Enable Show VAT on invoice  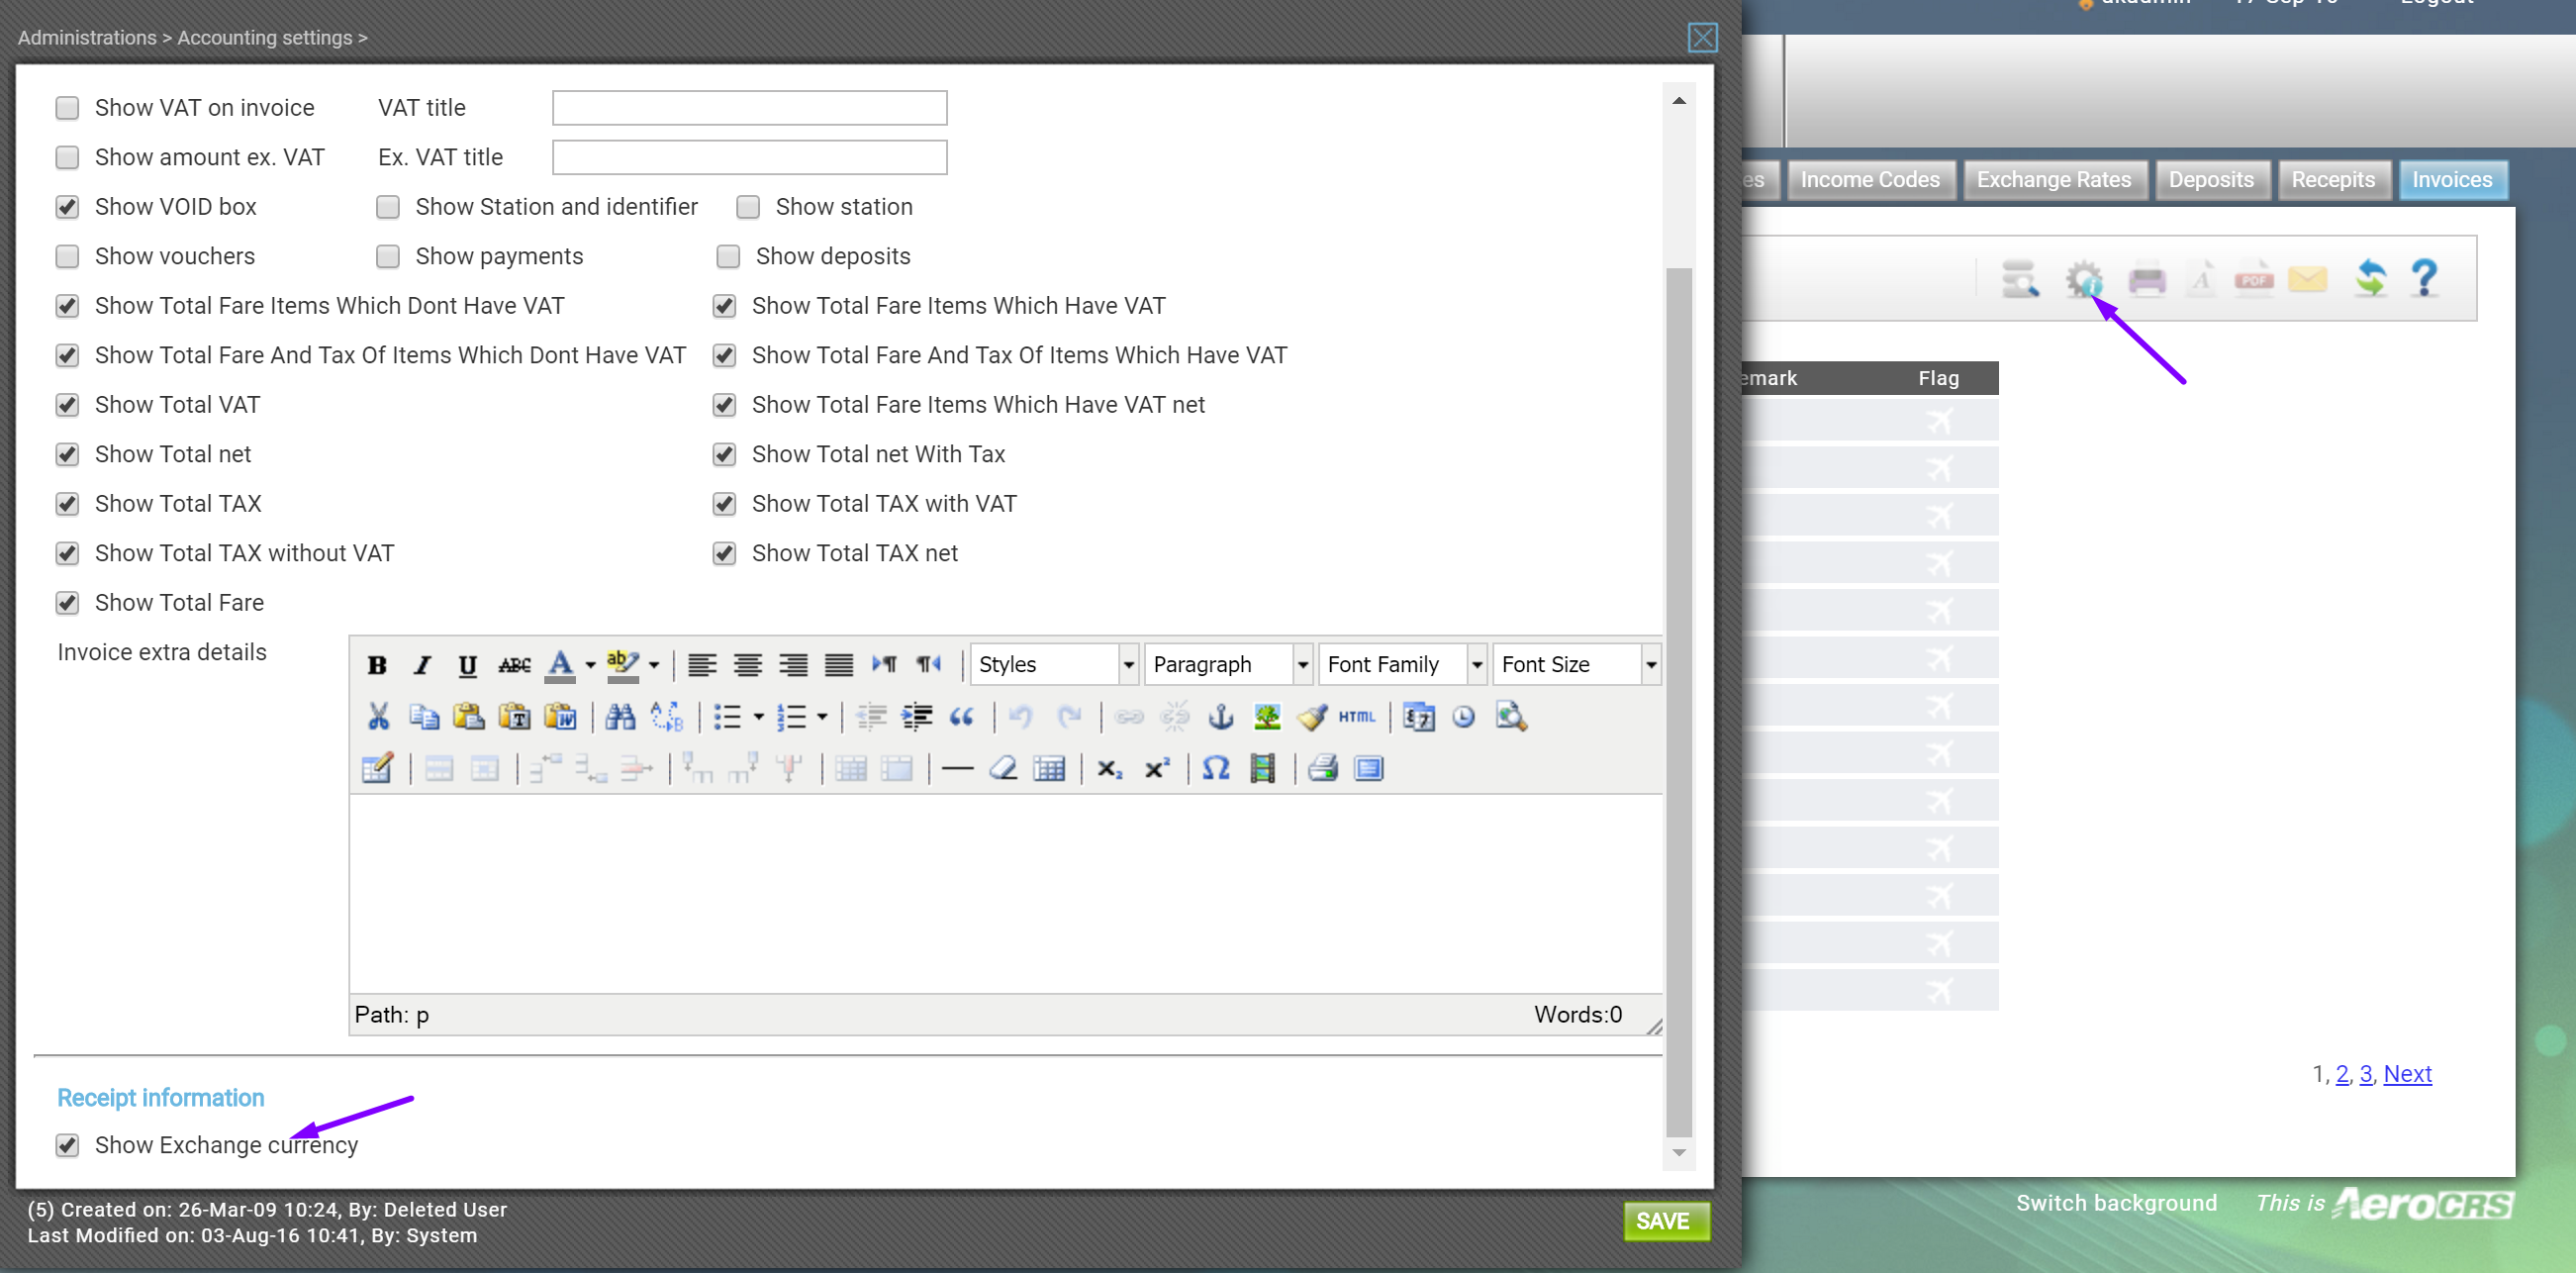[x=67, y=108]
